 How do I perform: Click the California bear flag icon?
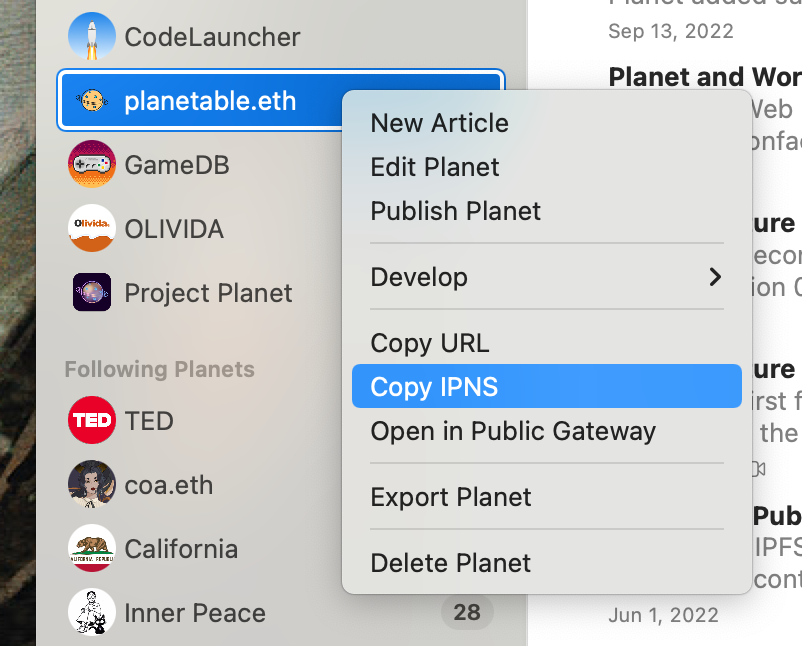92,548
